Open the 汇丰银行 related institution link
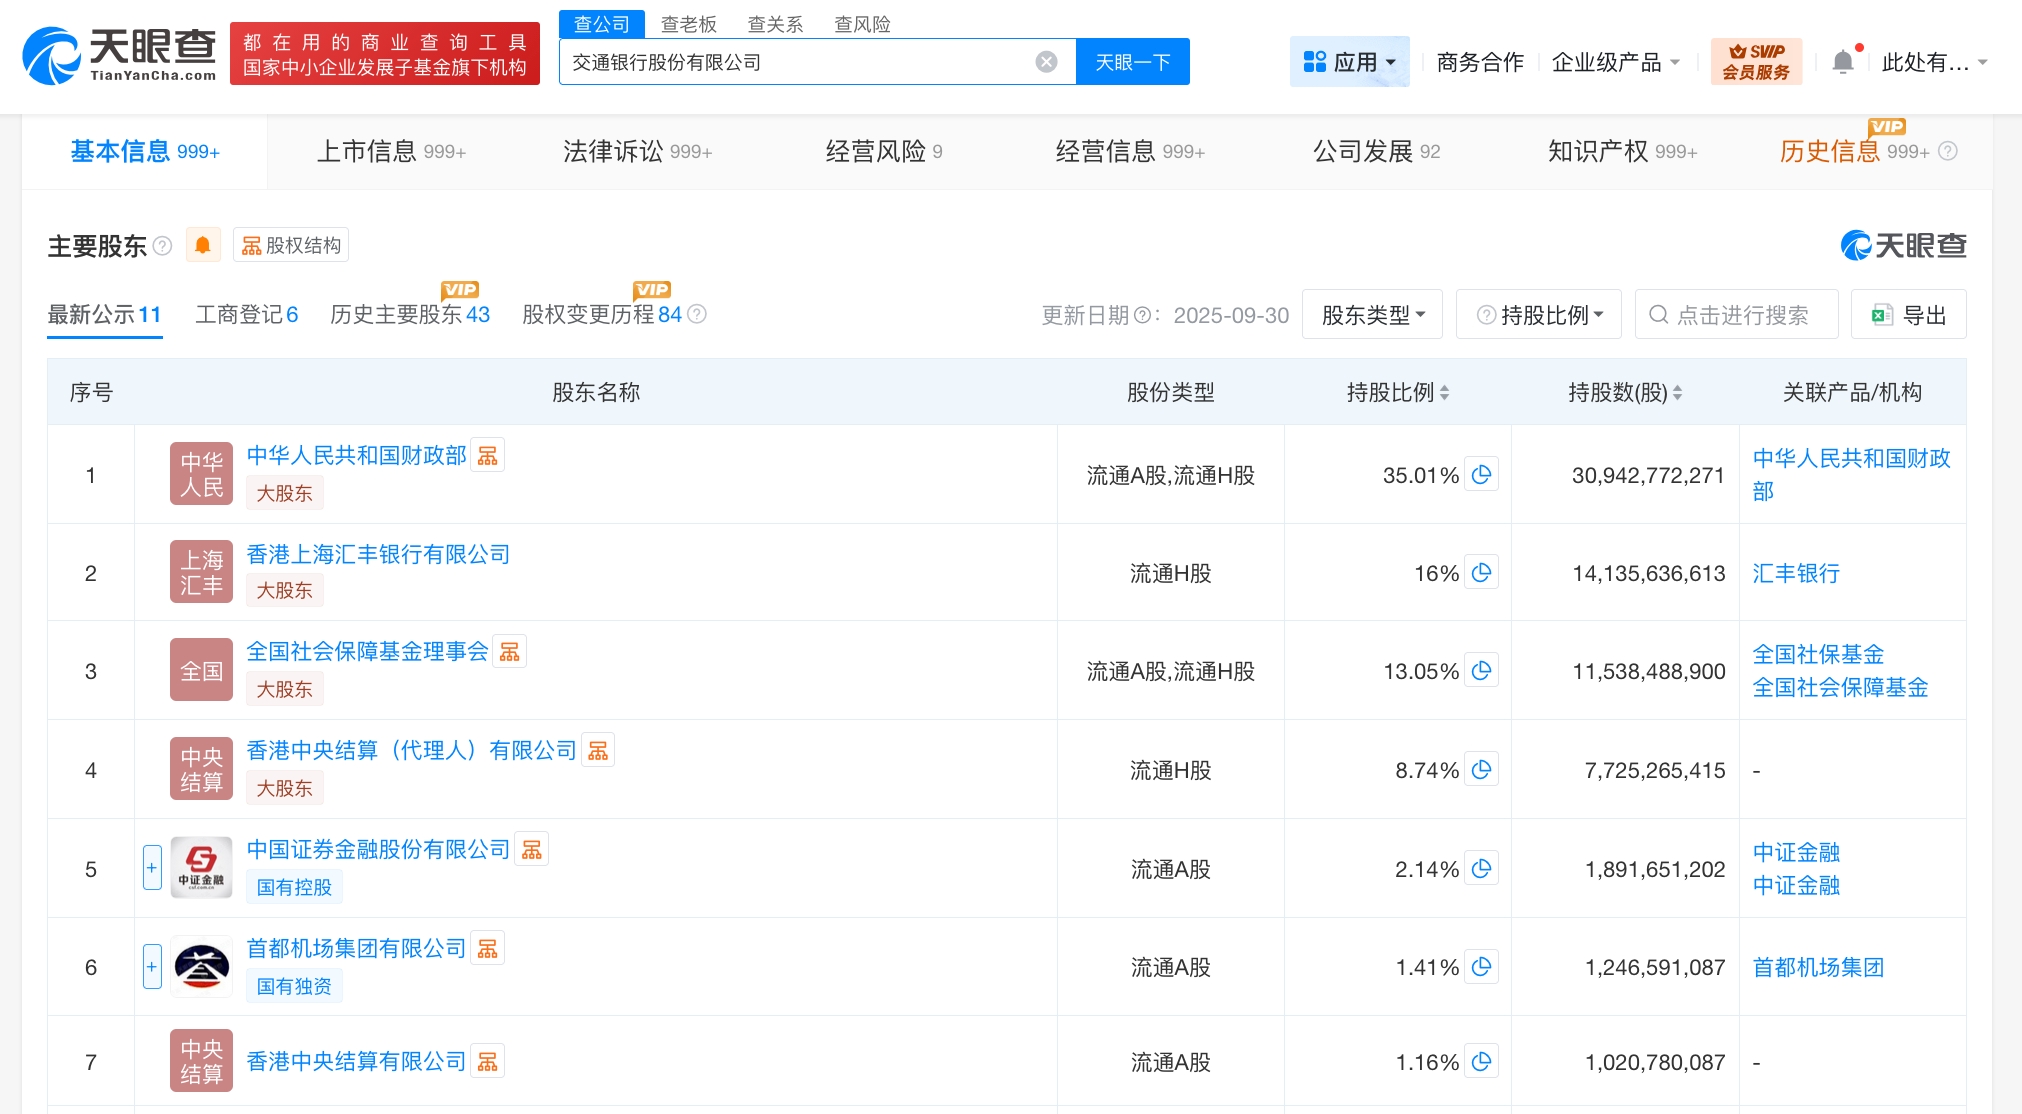Viewport: 2022px width, 1114px height. coord(1796,573)
